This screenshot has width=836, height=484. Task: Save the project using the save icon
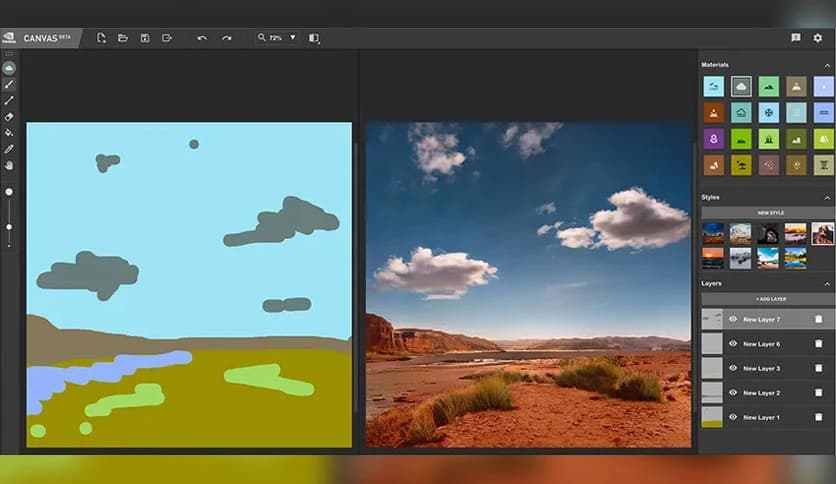tap(144, 38)
